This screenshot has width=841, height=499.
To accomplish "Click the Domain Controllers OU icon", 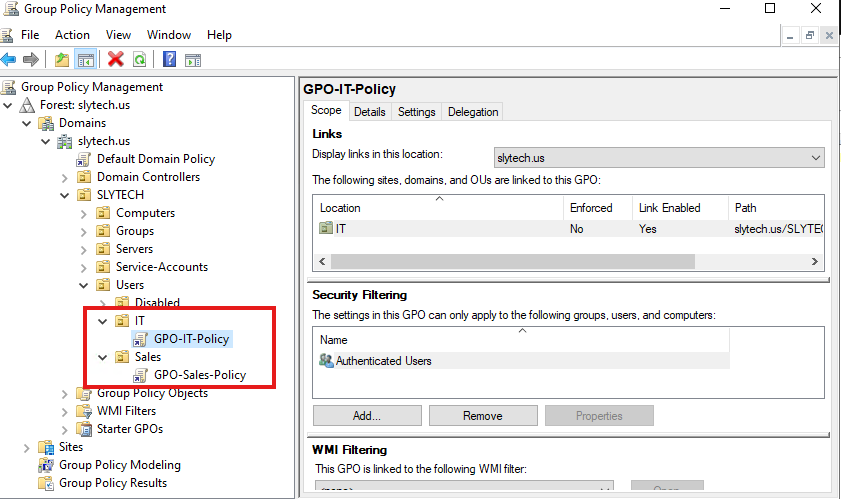I will tap(84, 177).
